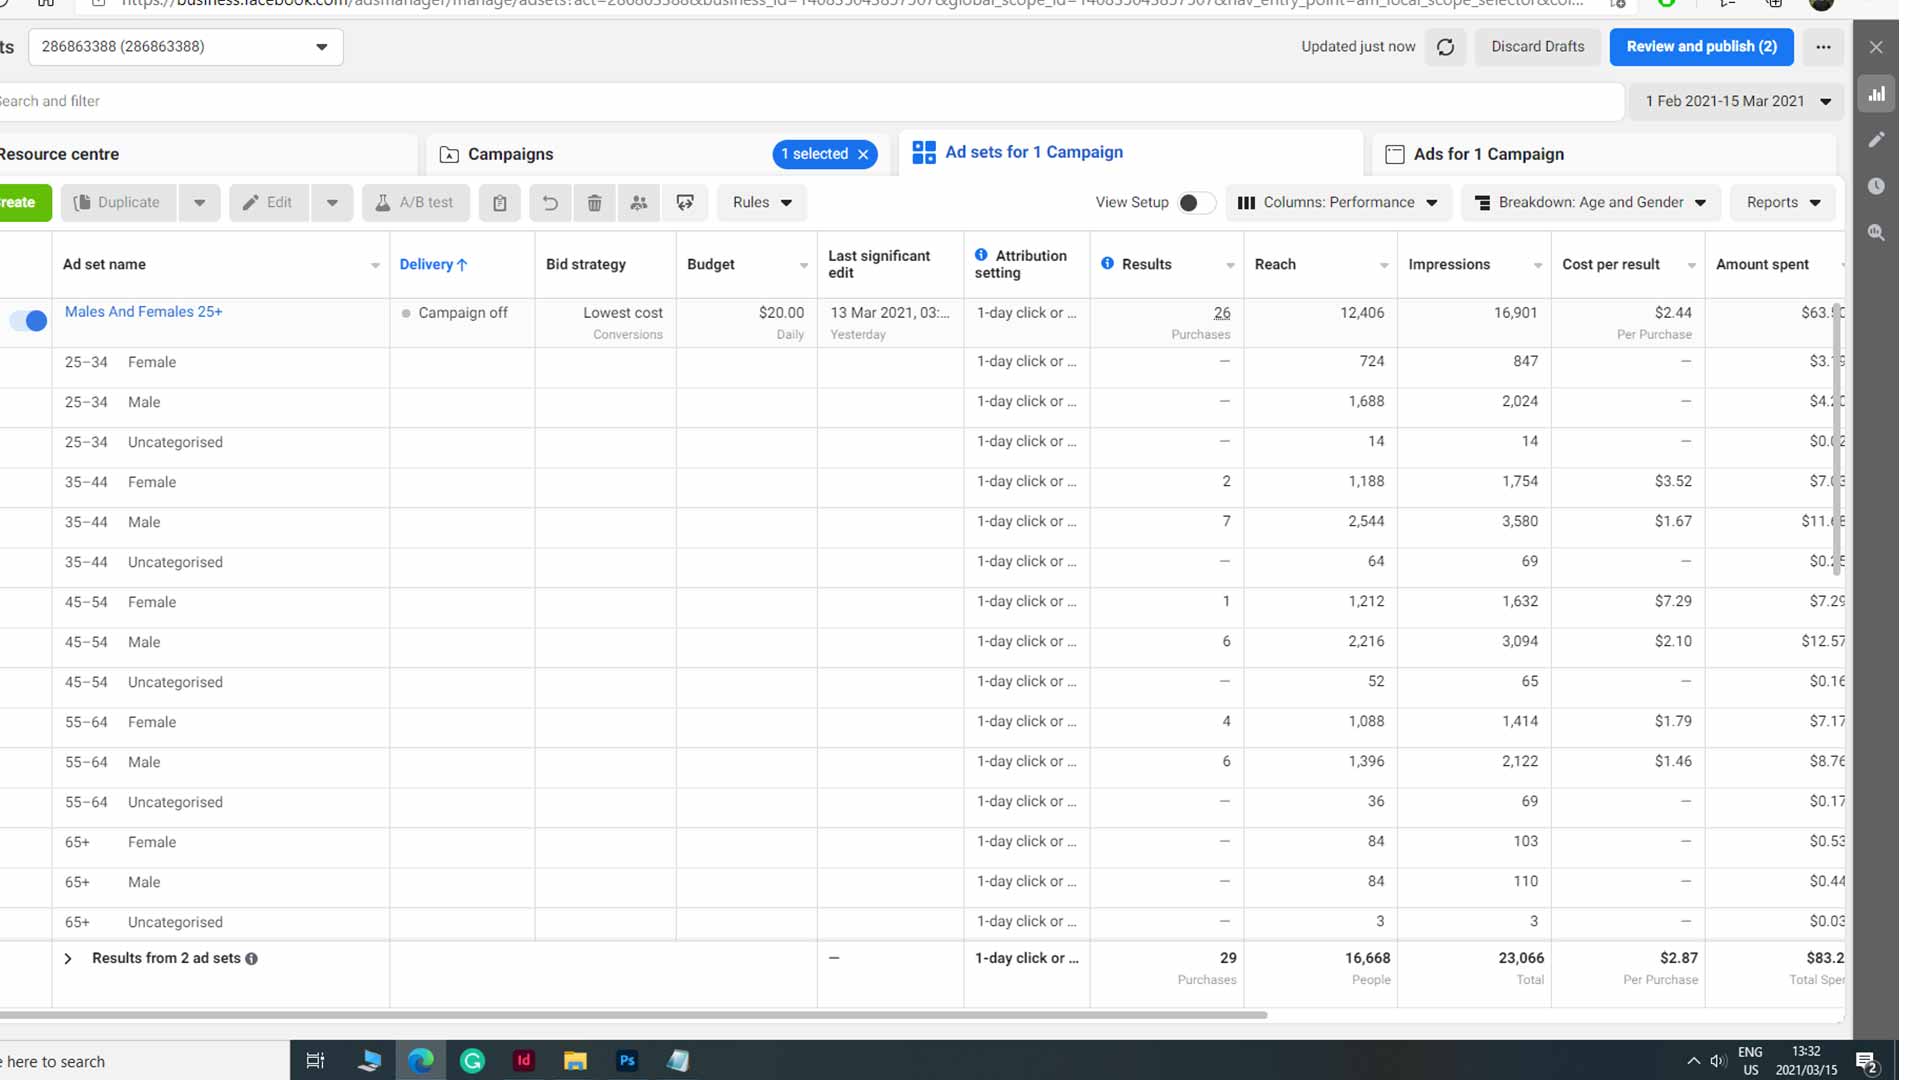Open the history clock icon in sidebar
Screen dimensions: 1920x1080
tap(1877, 186)
